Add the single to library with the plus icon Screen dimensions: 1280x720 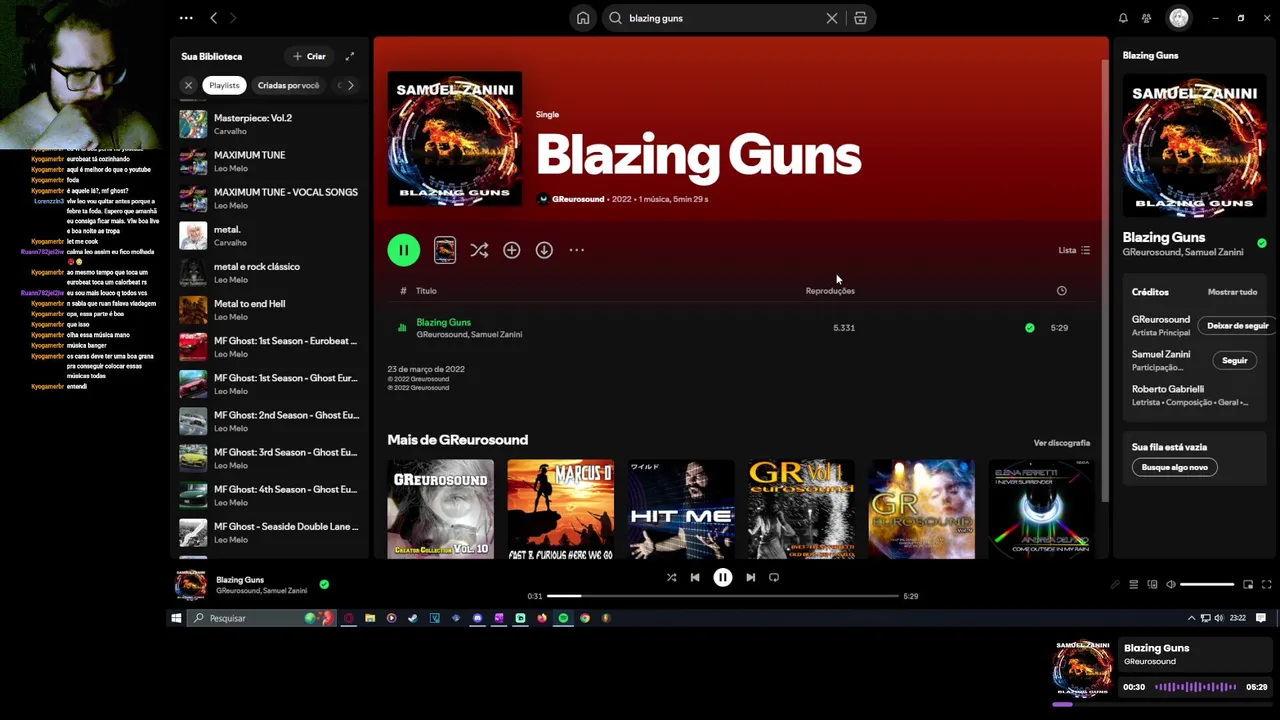511,250
